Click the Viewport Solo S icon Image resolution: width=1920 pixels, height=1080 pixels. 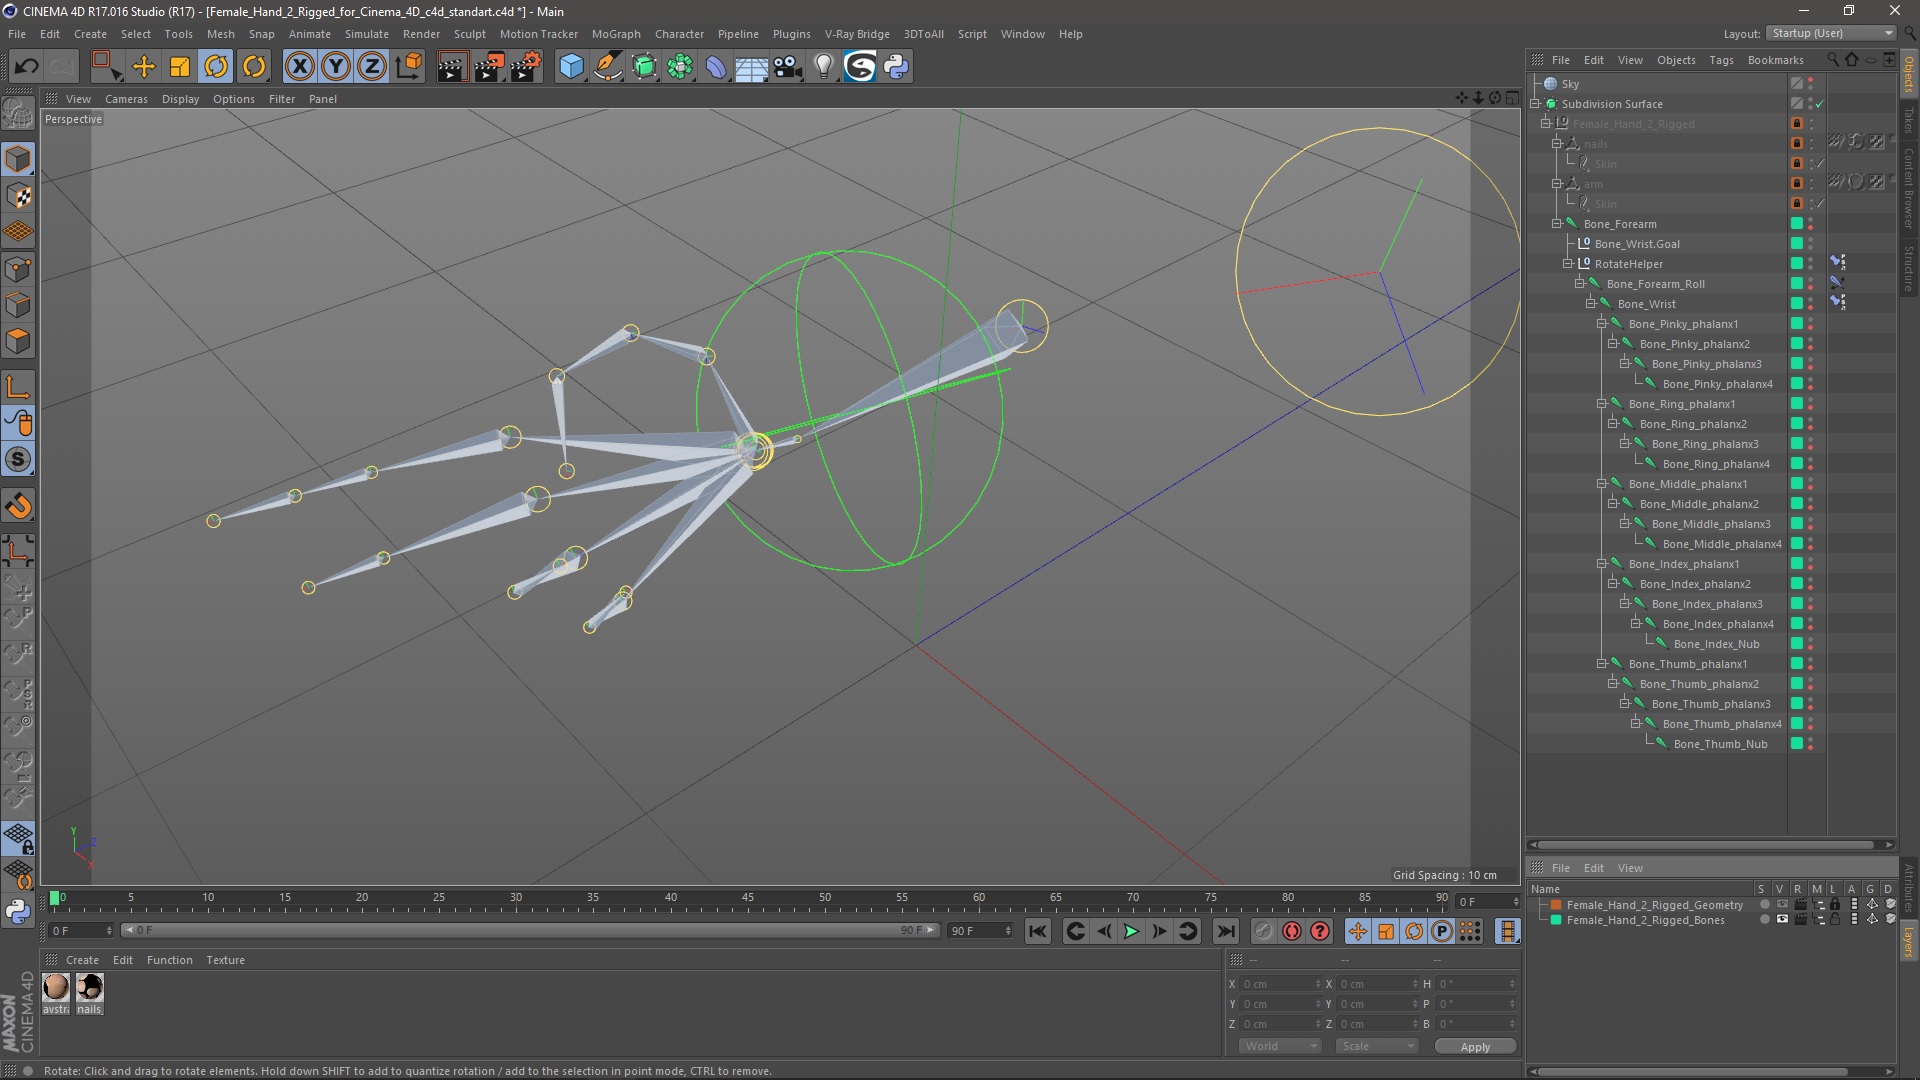point(18,460)
